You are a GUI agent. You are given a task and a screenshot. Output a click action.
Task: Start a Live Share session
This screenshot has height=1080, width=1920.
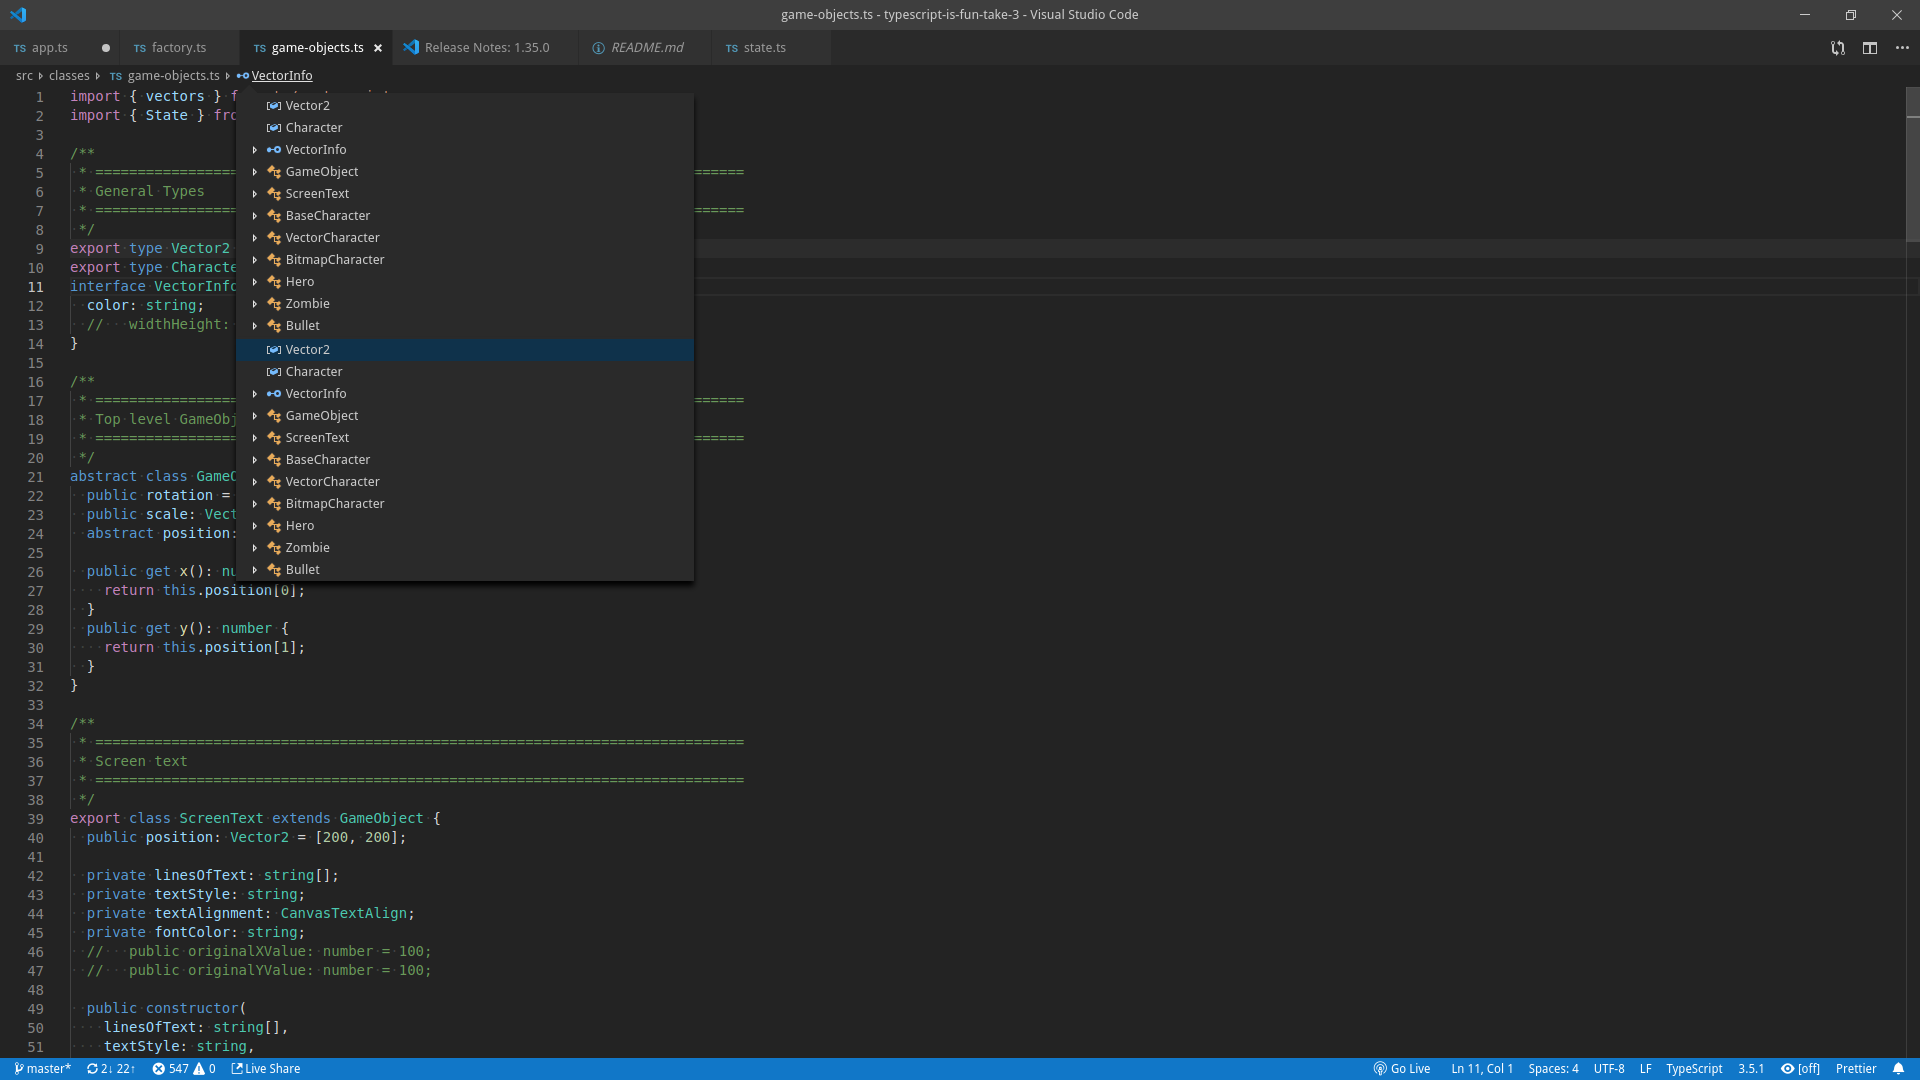click(265, 1069)
